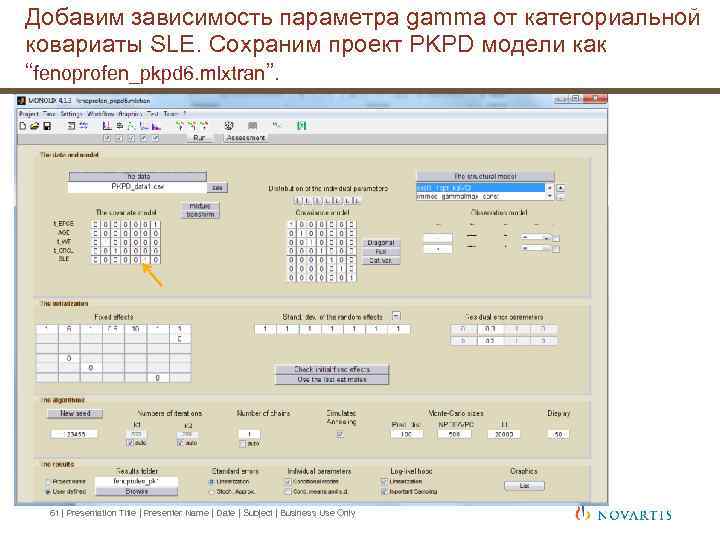
Task: Click 'Use the last estimates' button
Action: coord(332,380)
